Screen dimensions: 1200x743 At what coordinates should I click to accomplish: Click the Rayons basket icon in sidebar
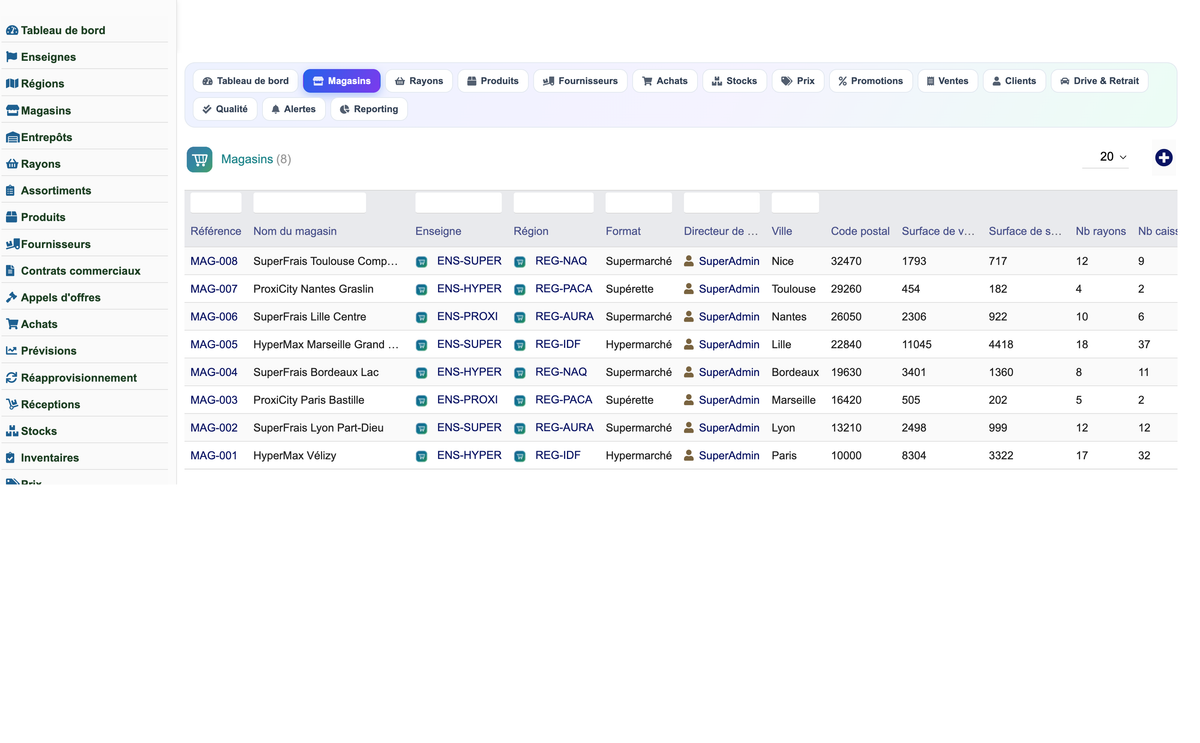point(12,164)
